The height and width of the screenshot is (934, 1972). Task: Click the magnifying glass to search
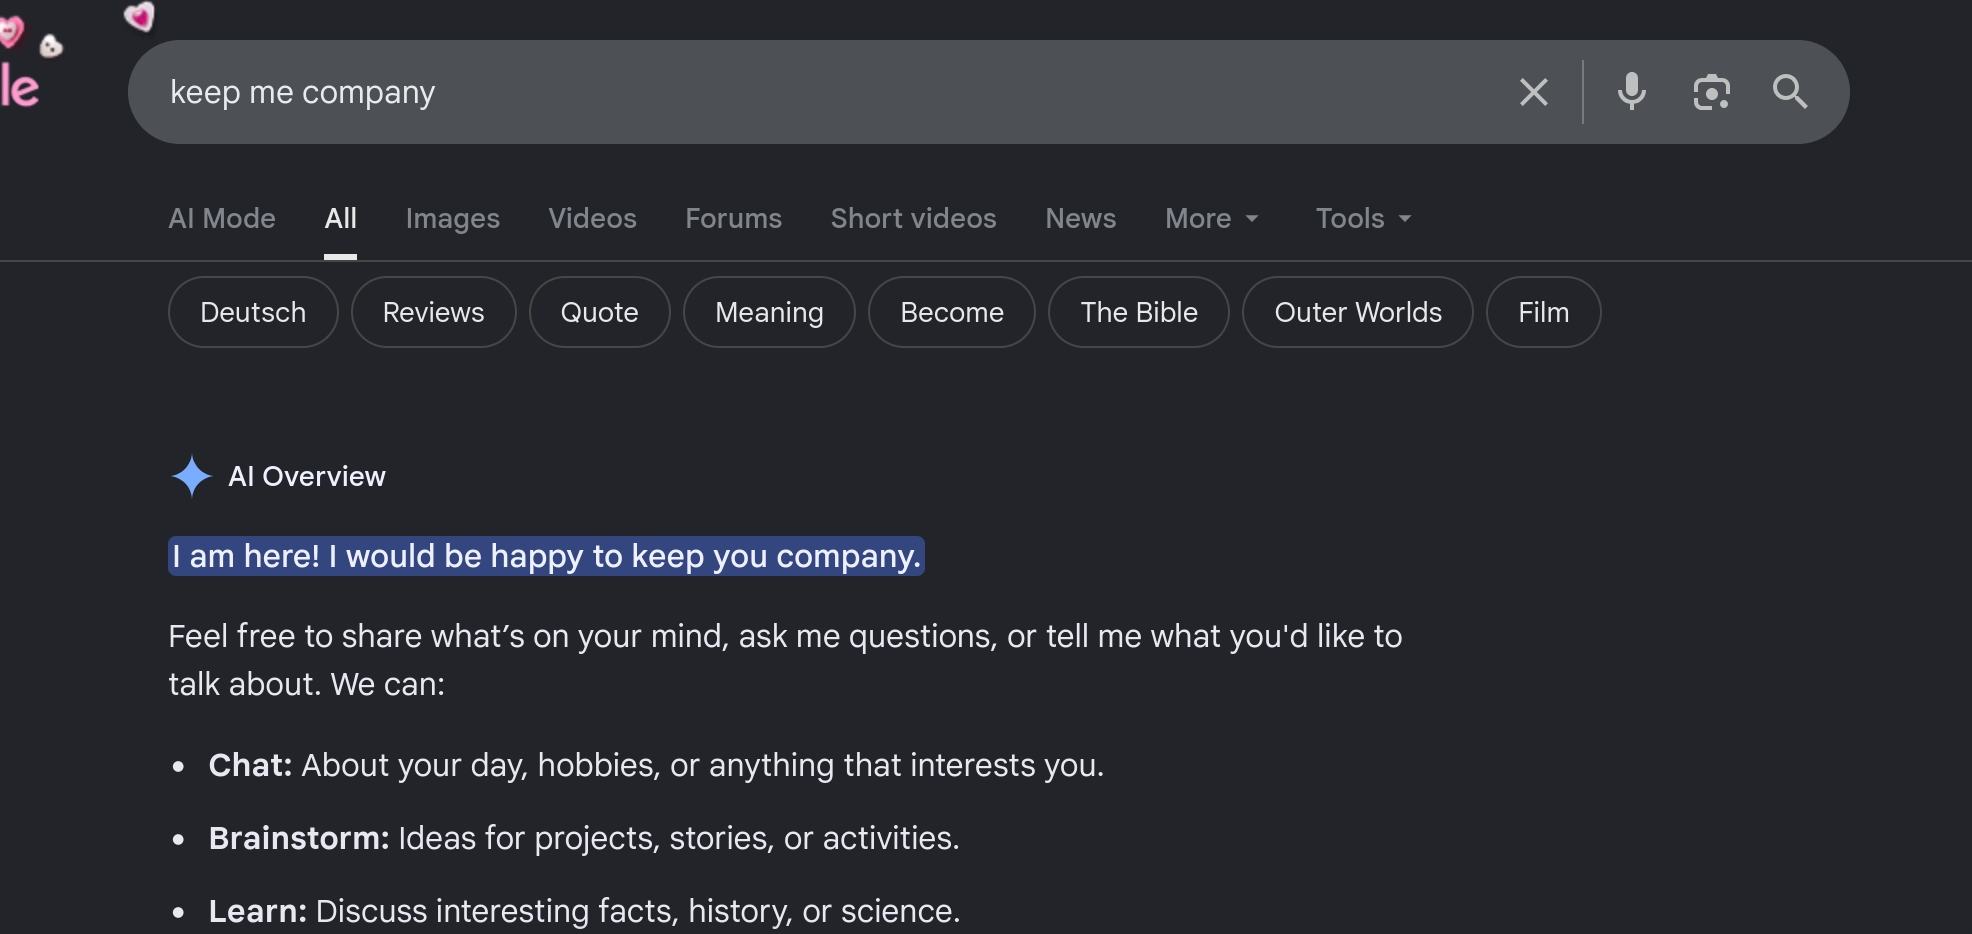click(x=1790, y=92)
